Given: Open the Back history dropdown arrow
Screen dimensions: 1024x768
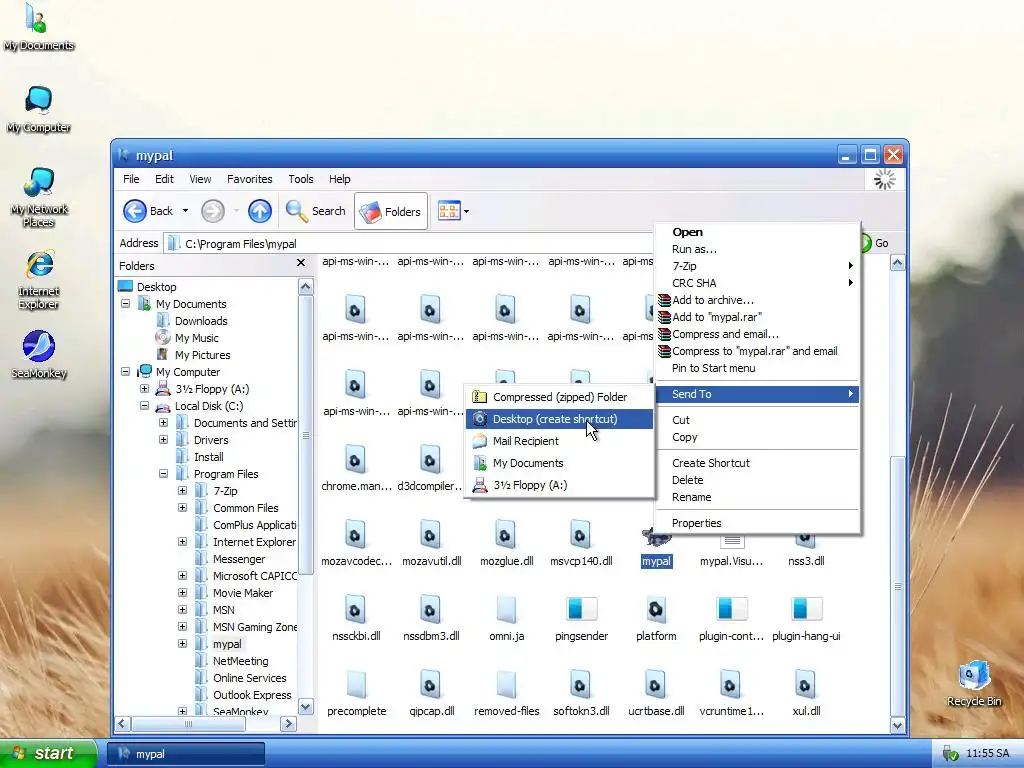Looking at the screenshot, I should tap(185, 211).
